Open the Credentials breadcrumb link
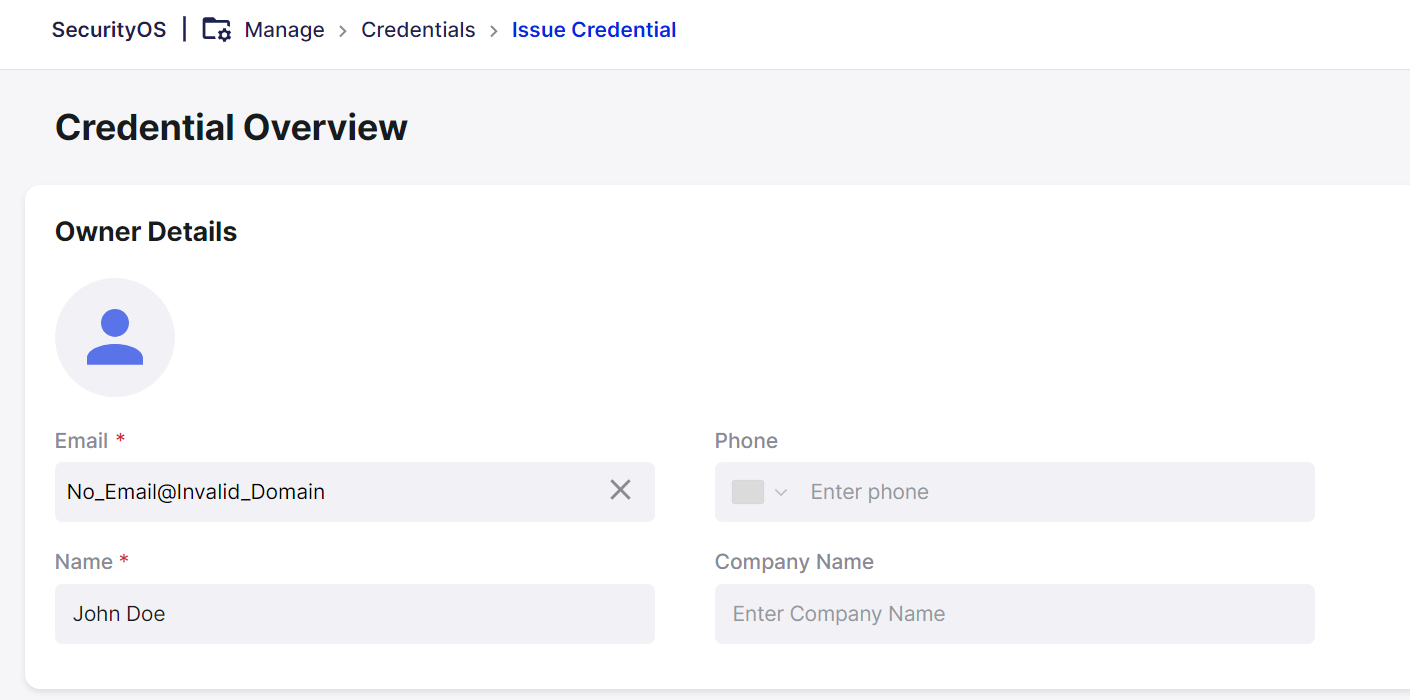Screen dimensions: 1410x700 (418, 30)
